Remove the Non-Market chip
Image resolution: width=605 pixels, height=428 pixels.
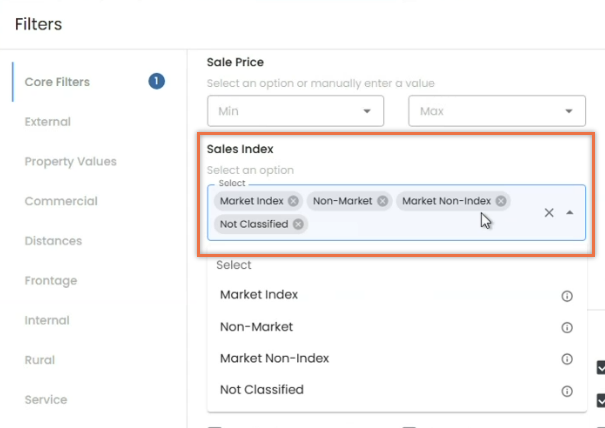pos(382,201)
